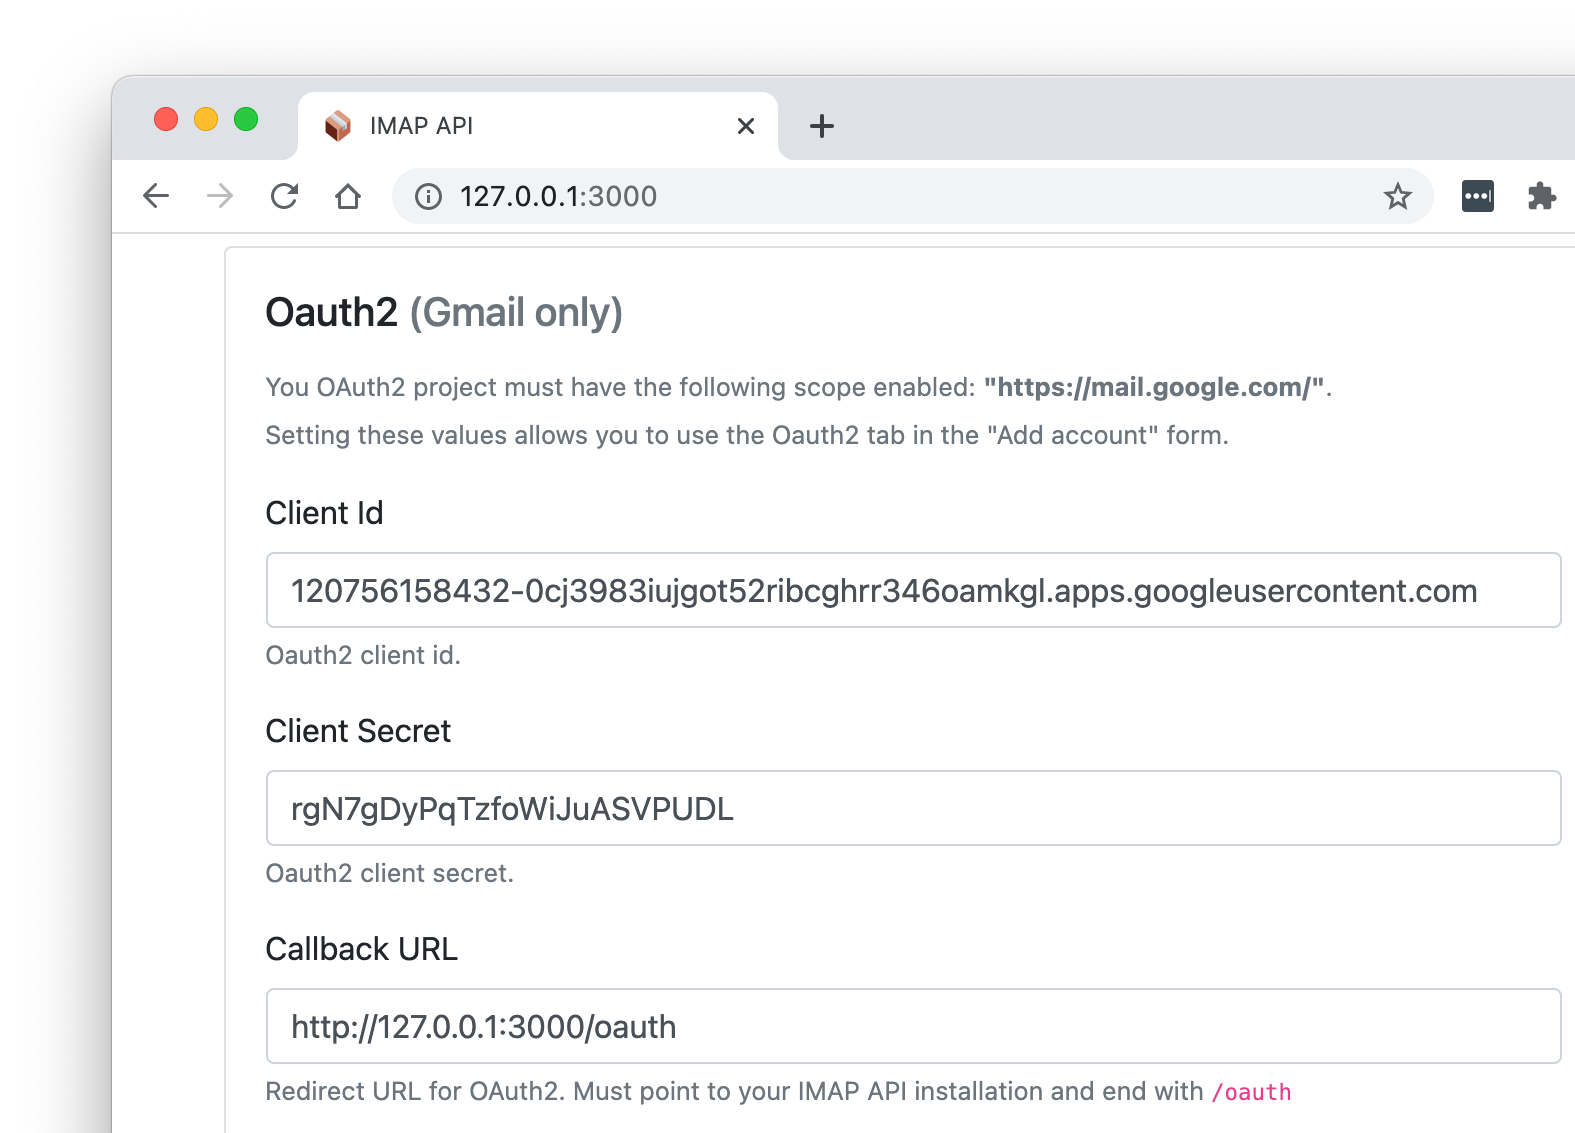This screenshot has width=1575, height=1133.
Task: Open the password manager extension icon
Action: (1477, 196)
